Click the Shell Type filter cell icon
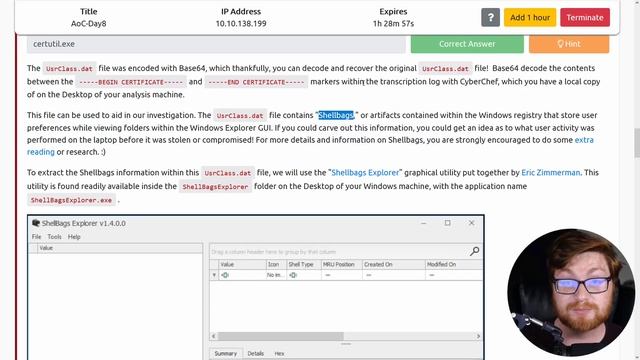The image size is (640, 360). [x=293, y=275]
